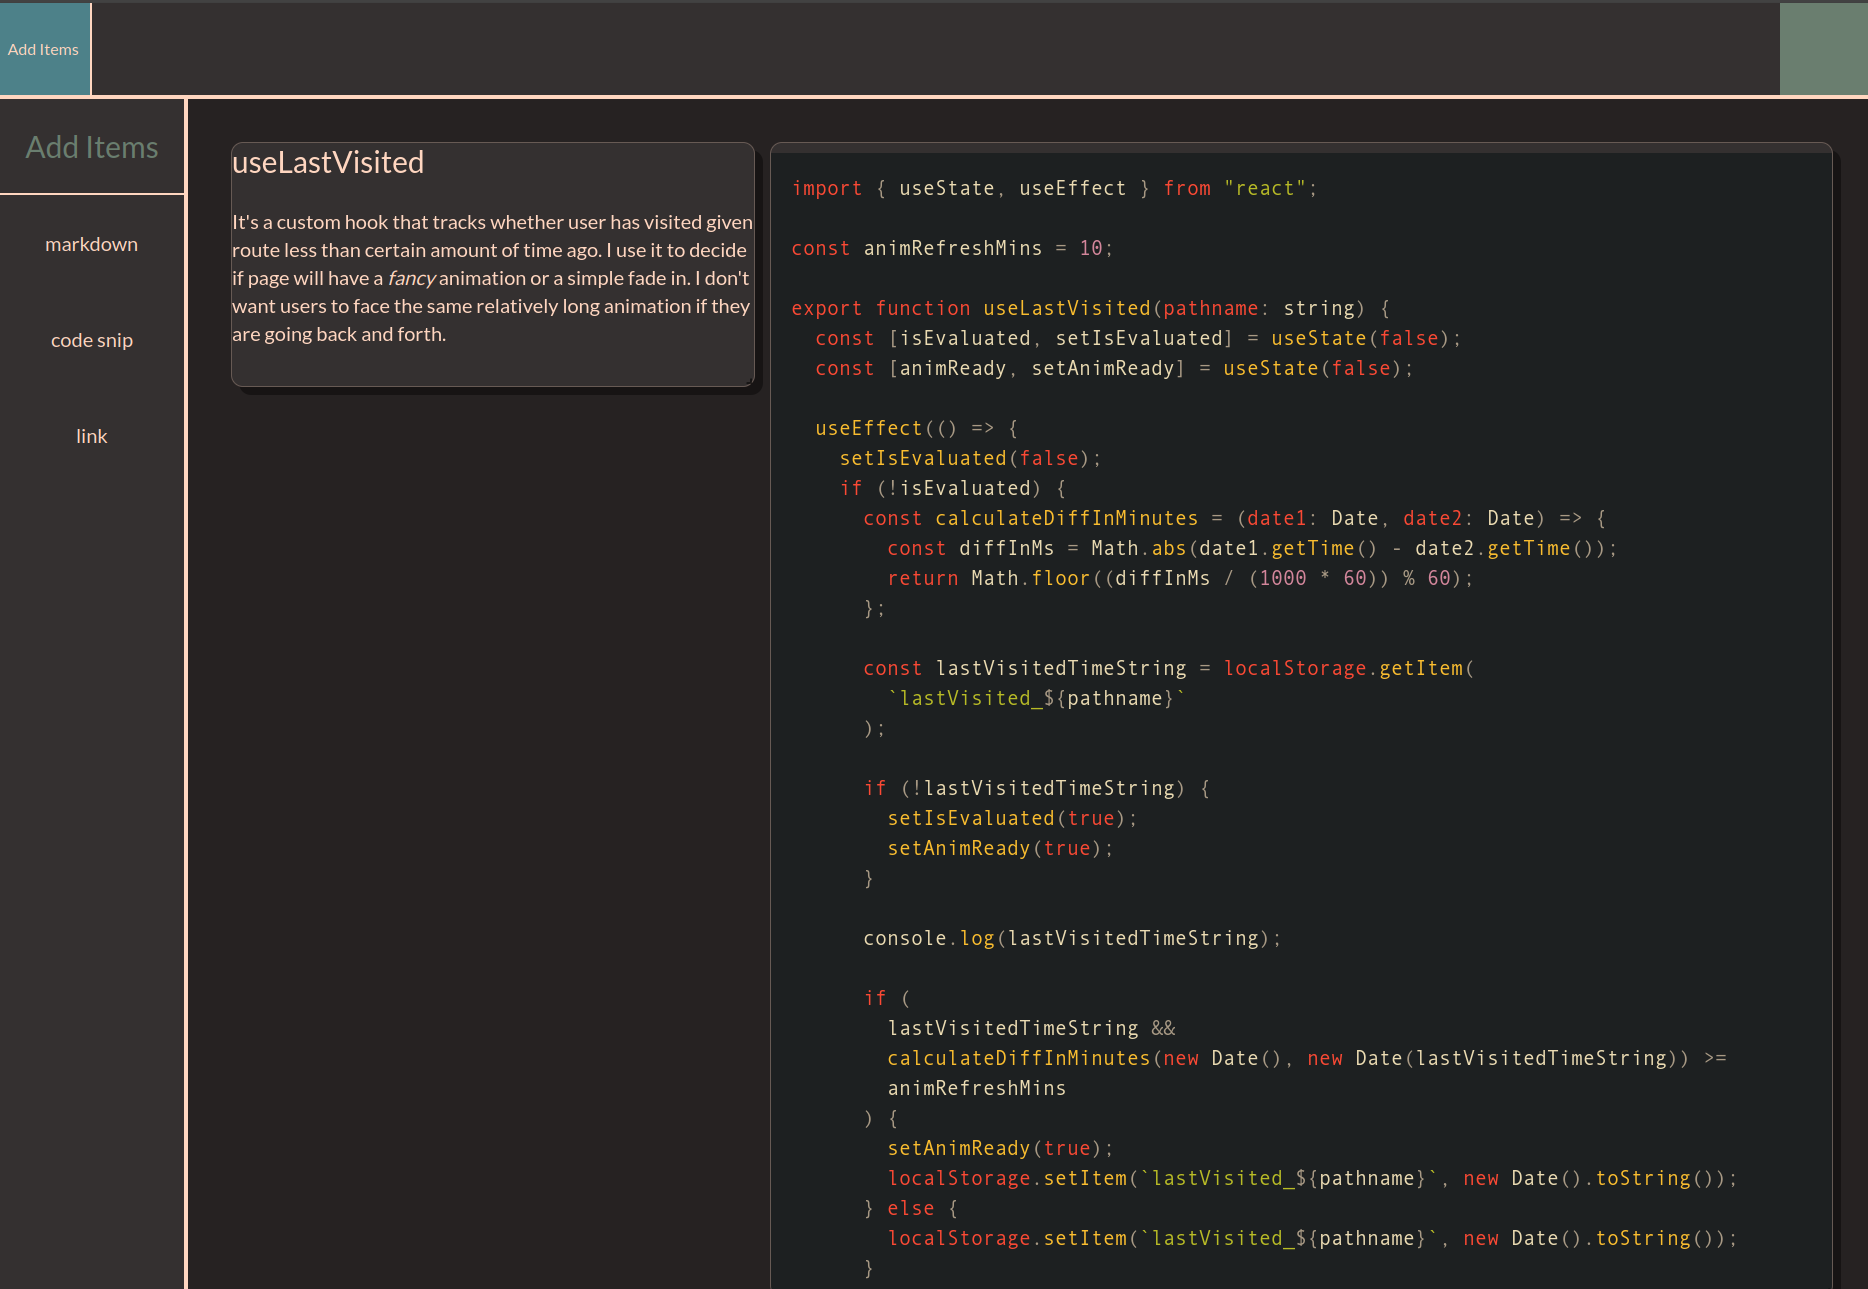Click the const diffInMs code line

[1252, 548]
